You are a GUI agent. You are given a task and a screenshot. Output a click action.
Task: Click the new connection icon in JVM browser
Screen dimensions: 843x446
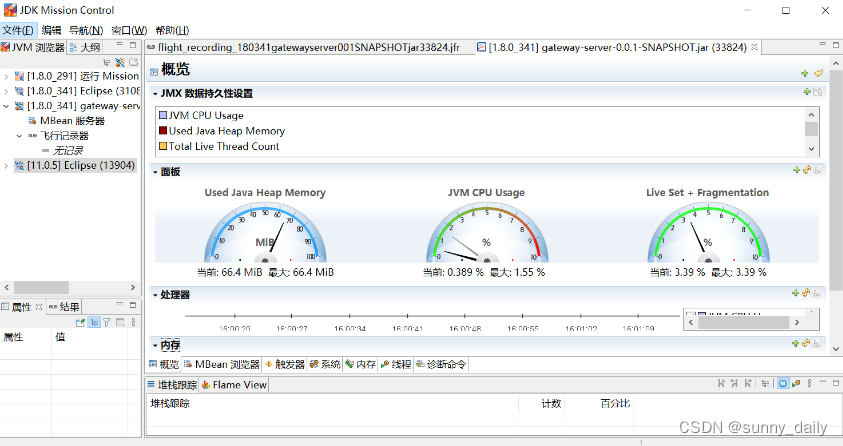[120, 62]
